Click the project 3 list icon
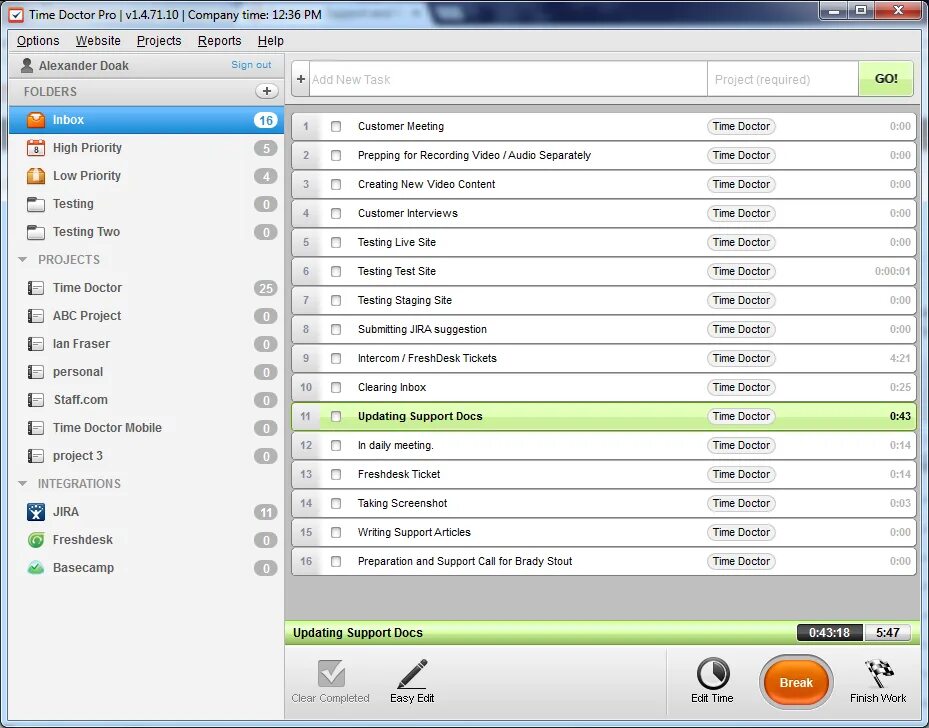Image resolution: width=929 pixels, height=728 pixels. point(36,456)
